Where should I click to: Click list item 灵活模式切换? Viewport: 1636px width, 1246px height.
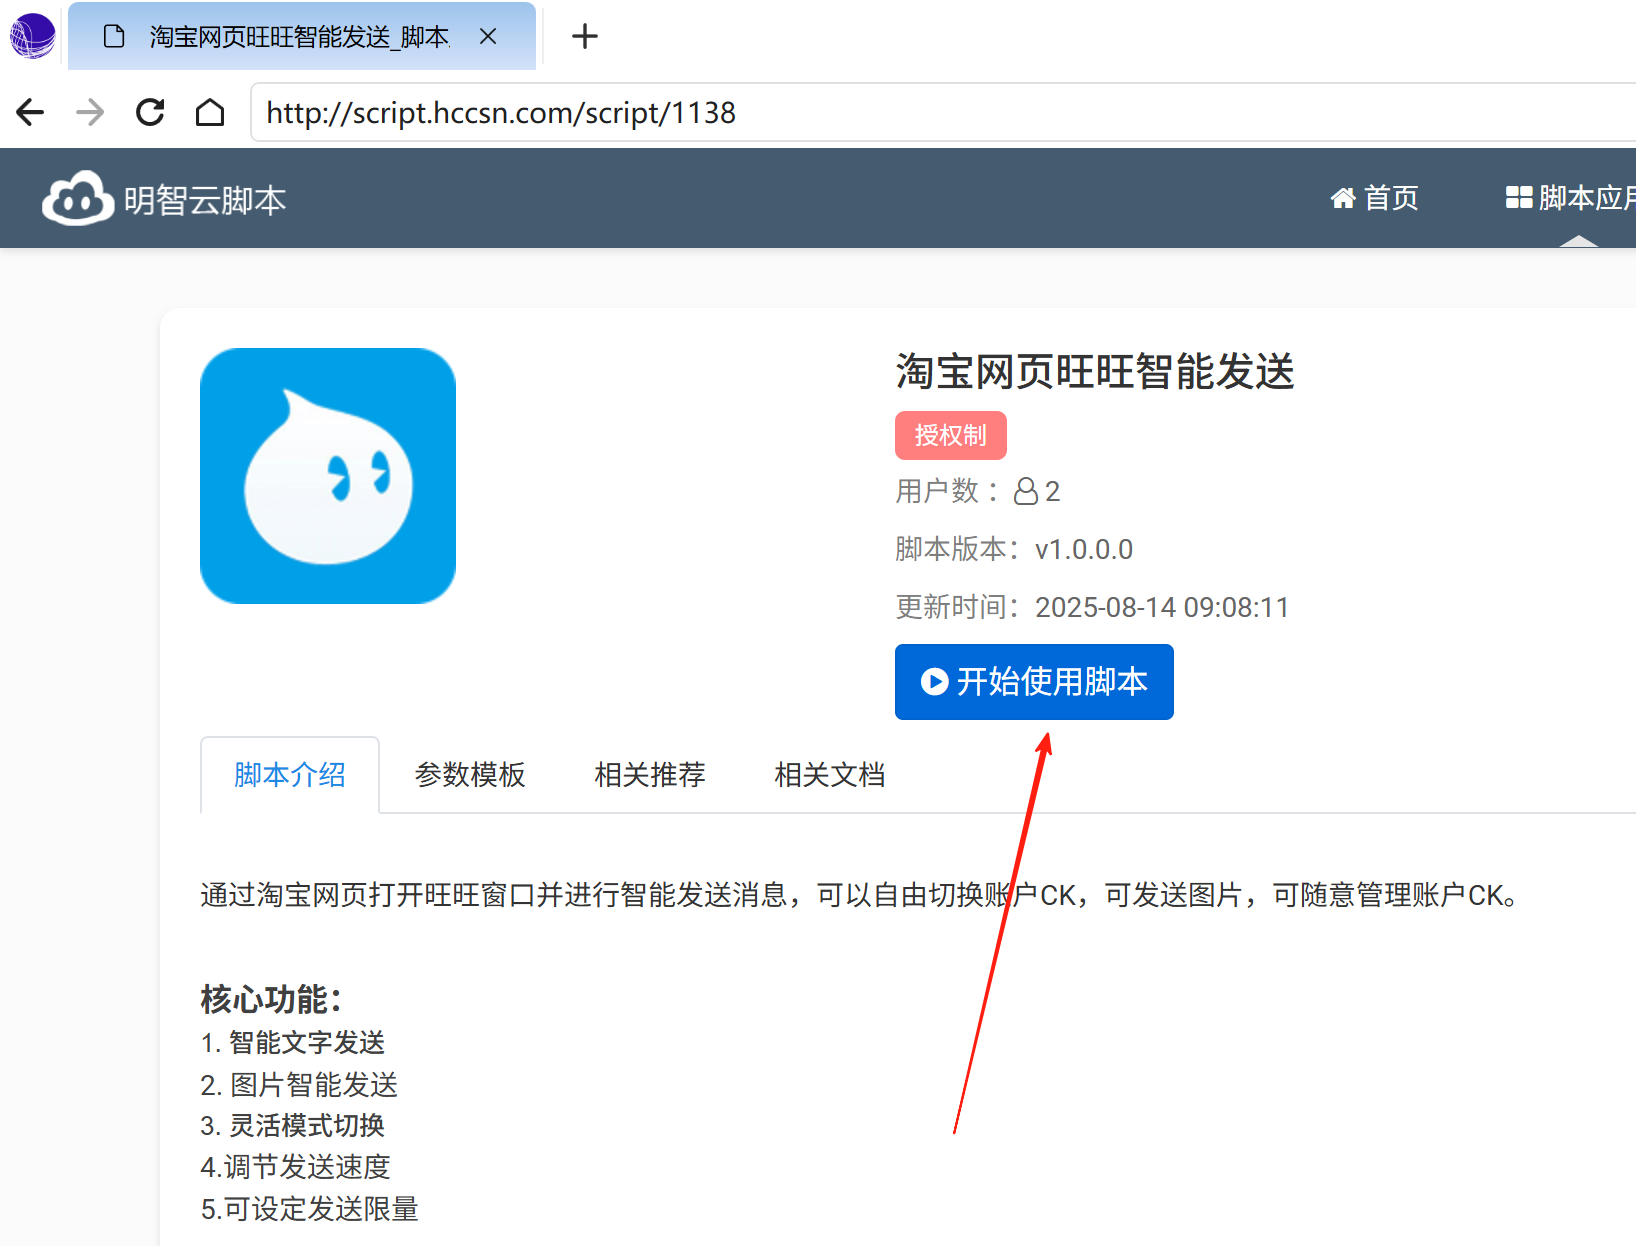point(307,1126)
